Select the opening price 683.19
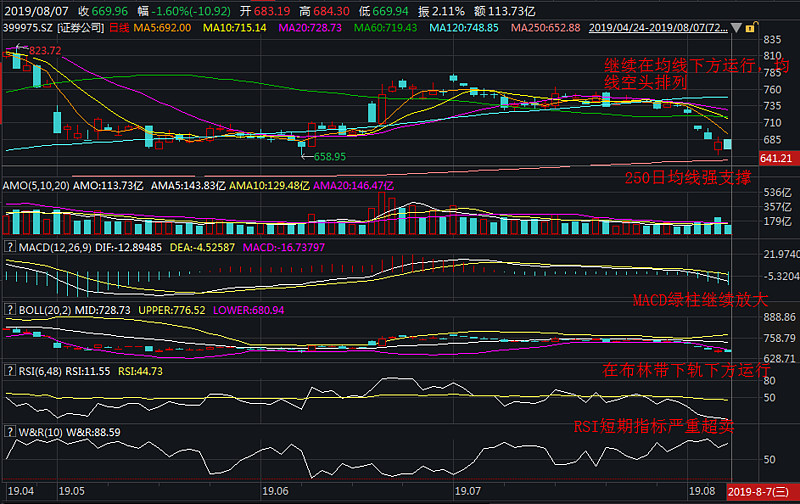 pos(272,11)
